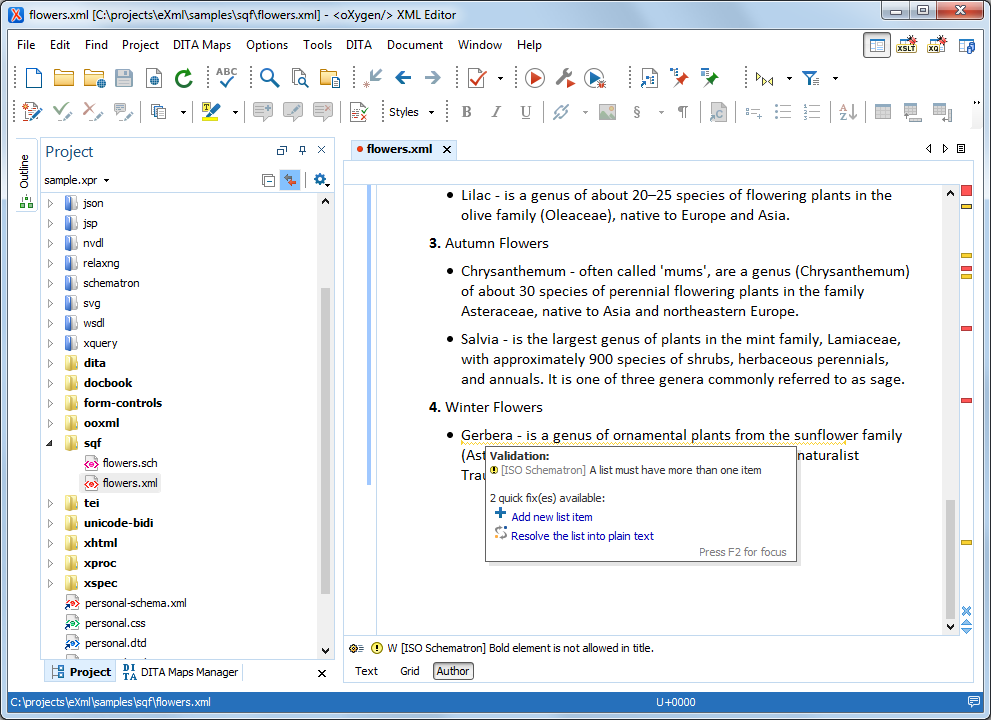Apply transformation scenario with red play icon
Viewport: 991px width, 720px height.
click(535, 78)
